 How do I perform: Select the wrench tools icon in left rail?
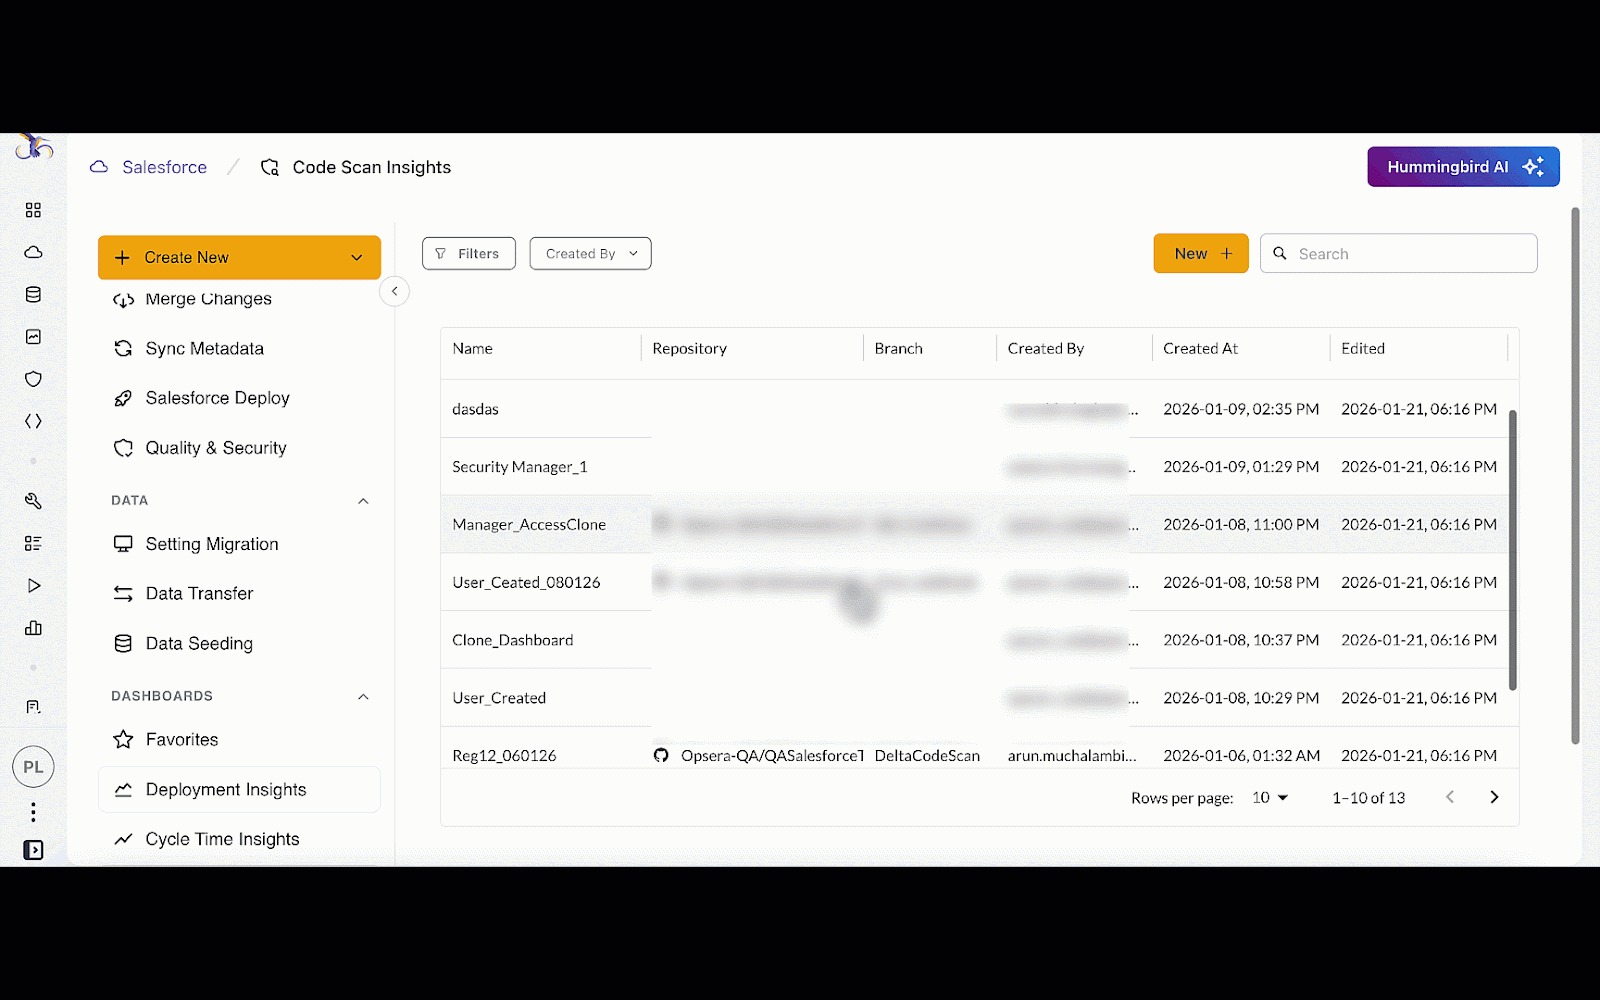[33, 501]
